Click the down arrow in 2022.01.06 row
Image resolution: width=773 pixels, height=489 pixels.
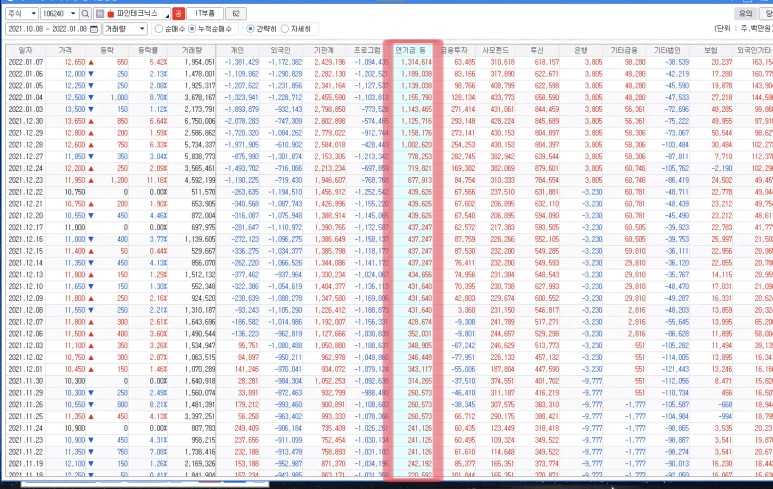[x=91, y=74]
